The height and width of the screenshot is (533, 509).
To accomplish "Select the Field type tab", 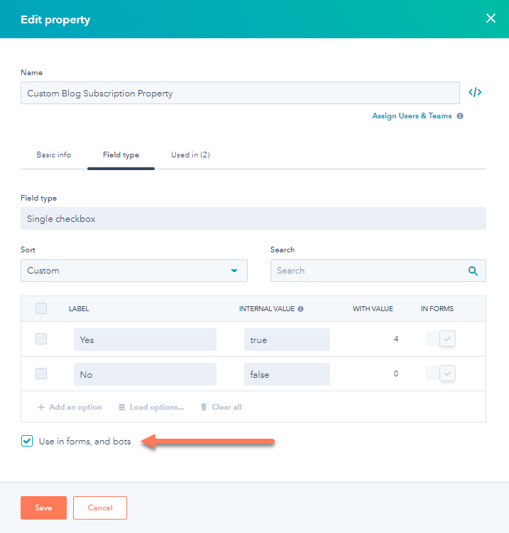I will click(x=121, y=155).
